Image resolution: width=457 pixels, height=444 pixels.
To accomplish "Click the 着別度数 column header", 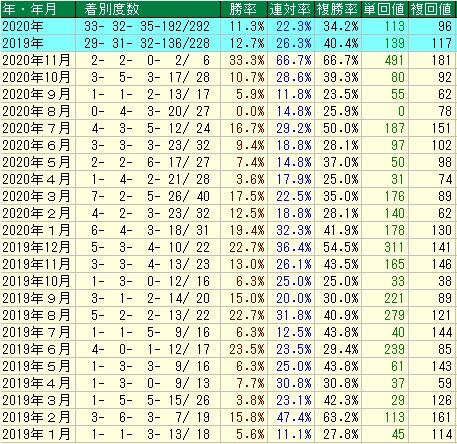I will tap(148, 9).
